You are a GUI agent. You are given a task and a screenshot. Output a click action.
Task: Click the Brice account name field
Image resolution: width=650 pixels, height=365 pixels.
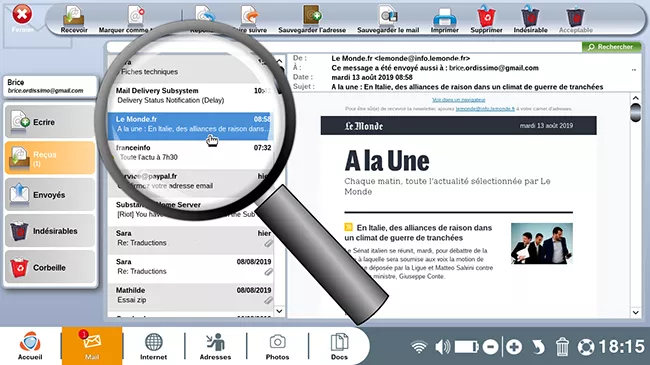point(50,86)
